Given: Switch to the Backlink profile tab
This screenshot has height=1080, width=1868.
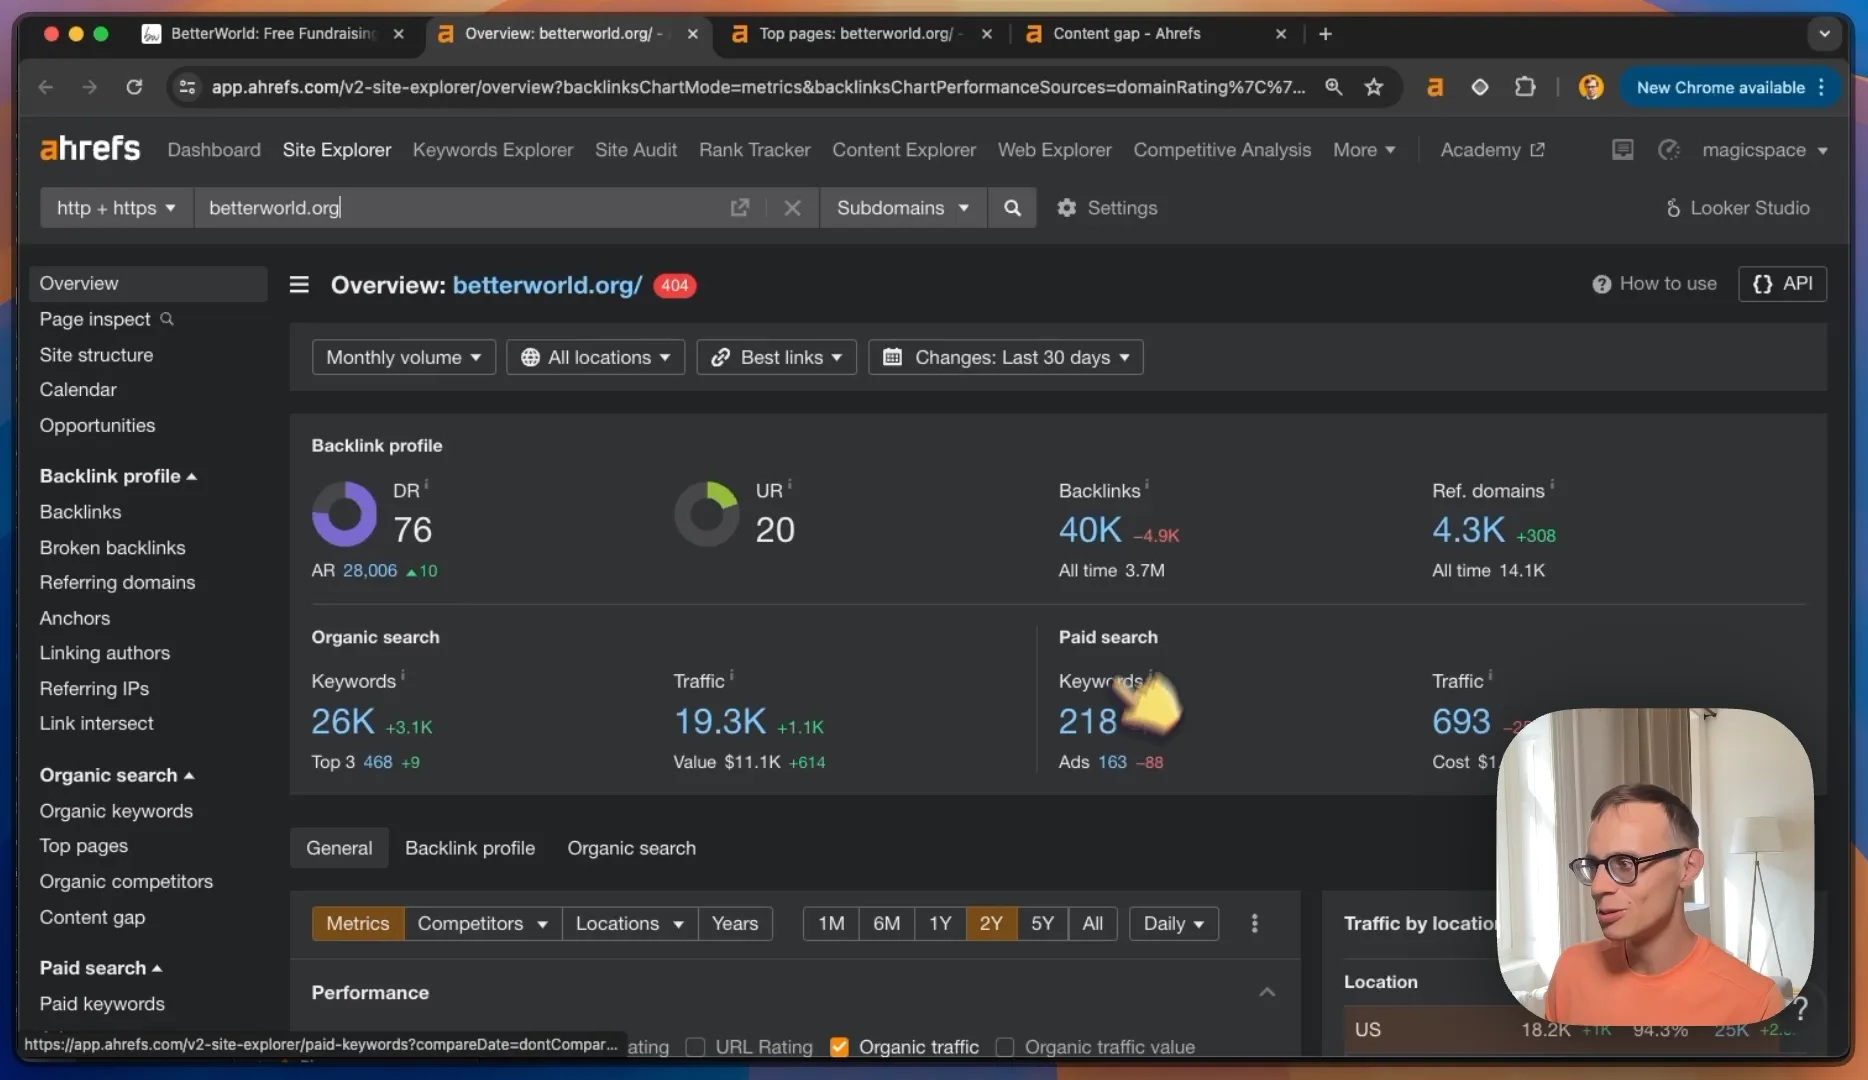Looking at the screenshot, I should coord(470,848).
